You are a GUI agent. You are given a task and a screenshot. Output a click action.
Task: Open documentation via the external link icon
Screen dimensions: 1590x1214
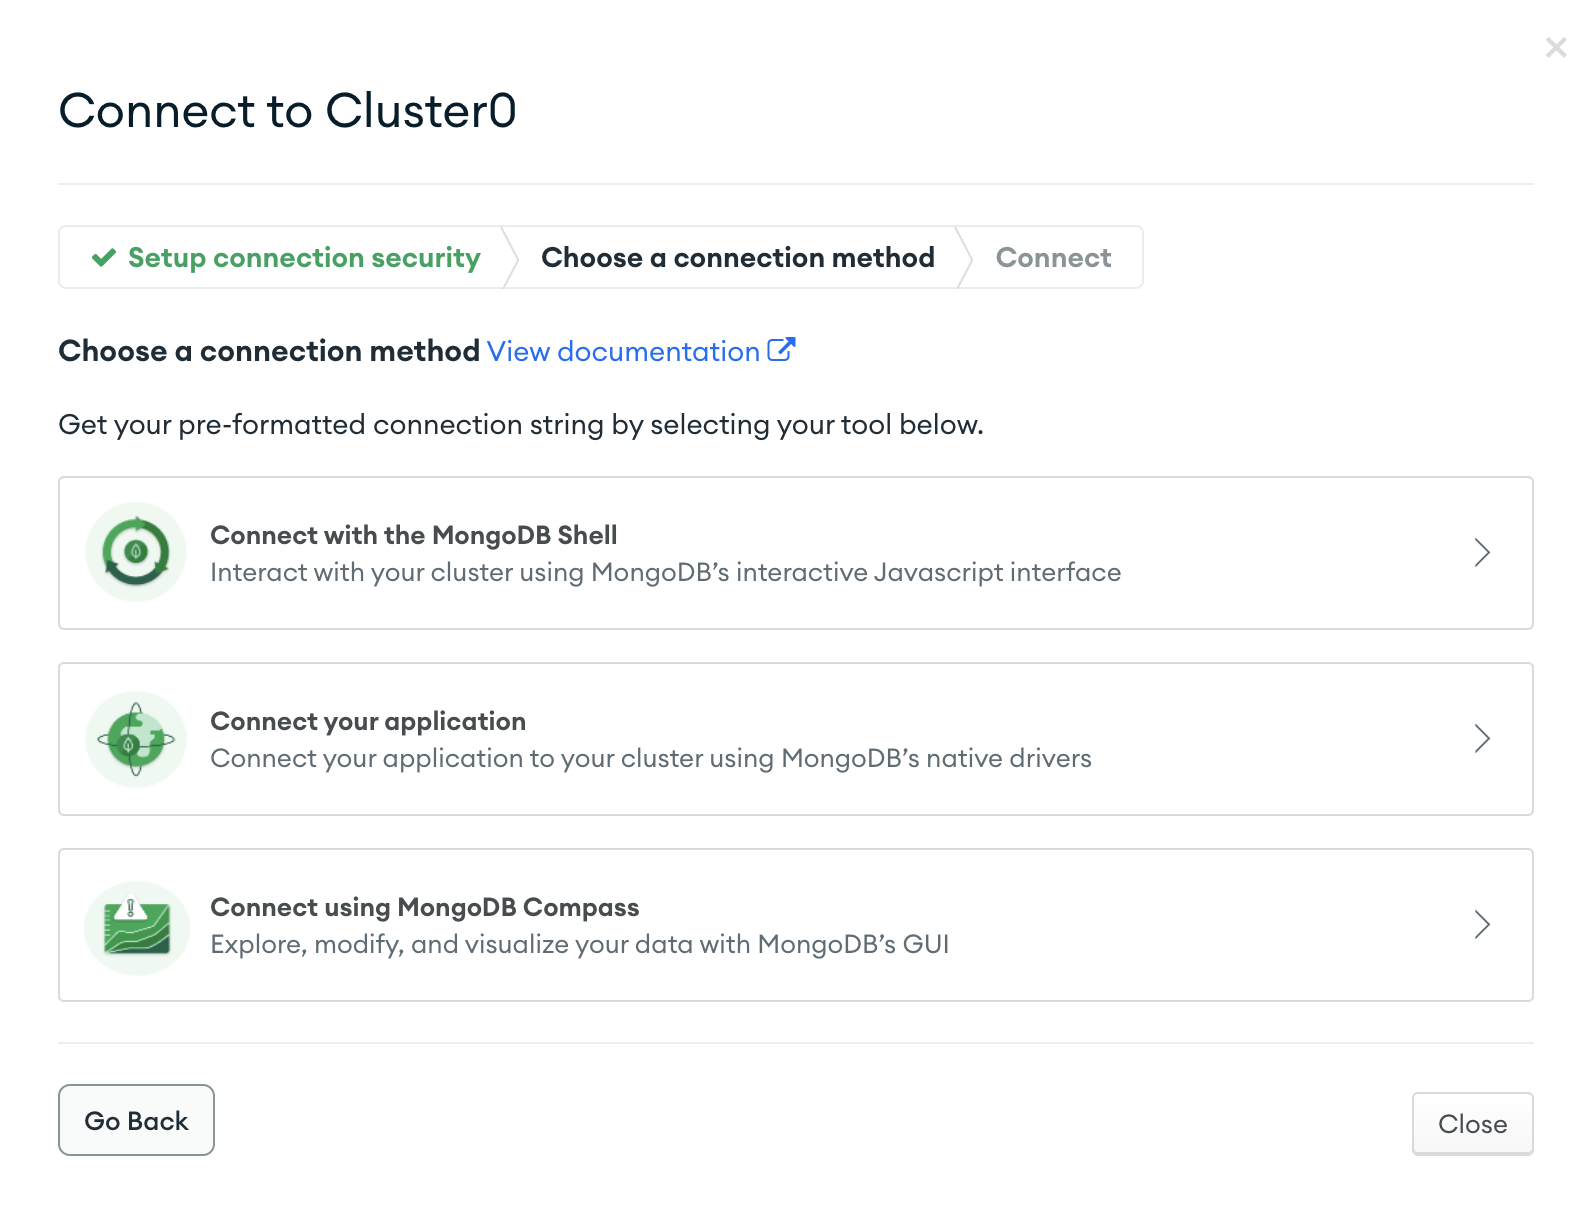click(x=782, y=349)
